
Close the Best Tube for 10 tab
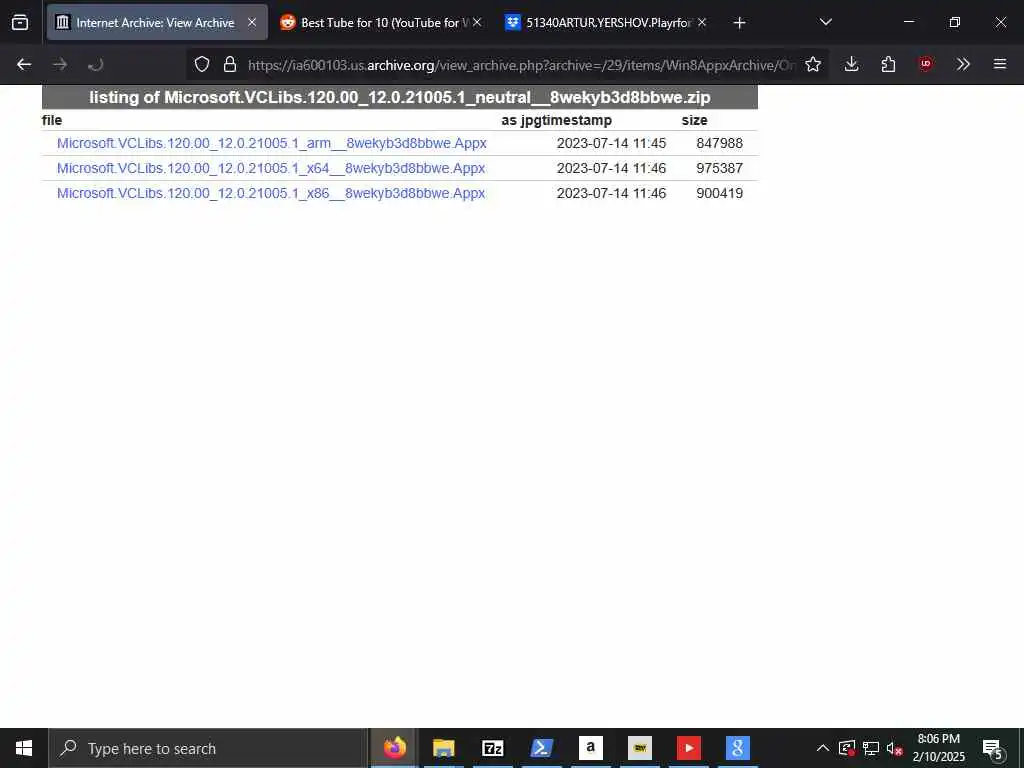477,23
